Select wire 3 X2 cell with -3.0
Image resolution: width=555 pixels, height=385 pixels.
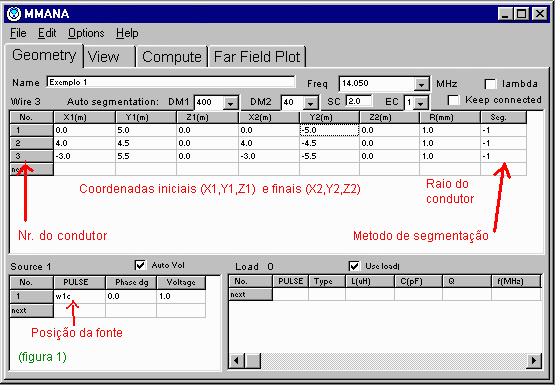pyautogui.click(x=269, y=156)
